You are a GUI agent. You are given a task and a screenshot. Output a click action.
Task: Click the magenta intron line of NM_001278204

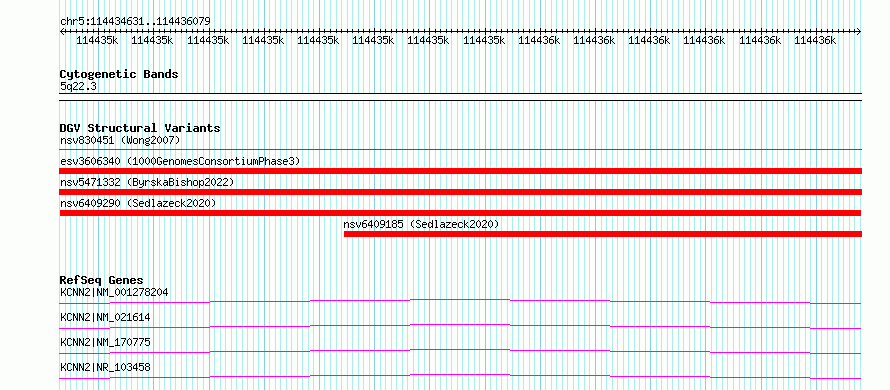point(460,301)
